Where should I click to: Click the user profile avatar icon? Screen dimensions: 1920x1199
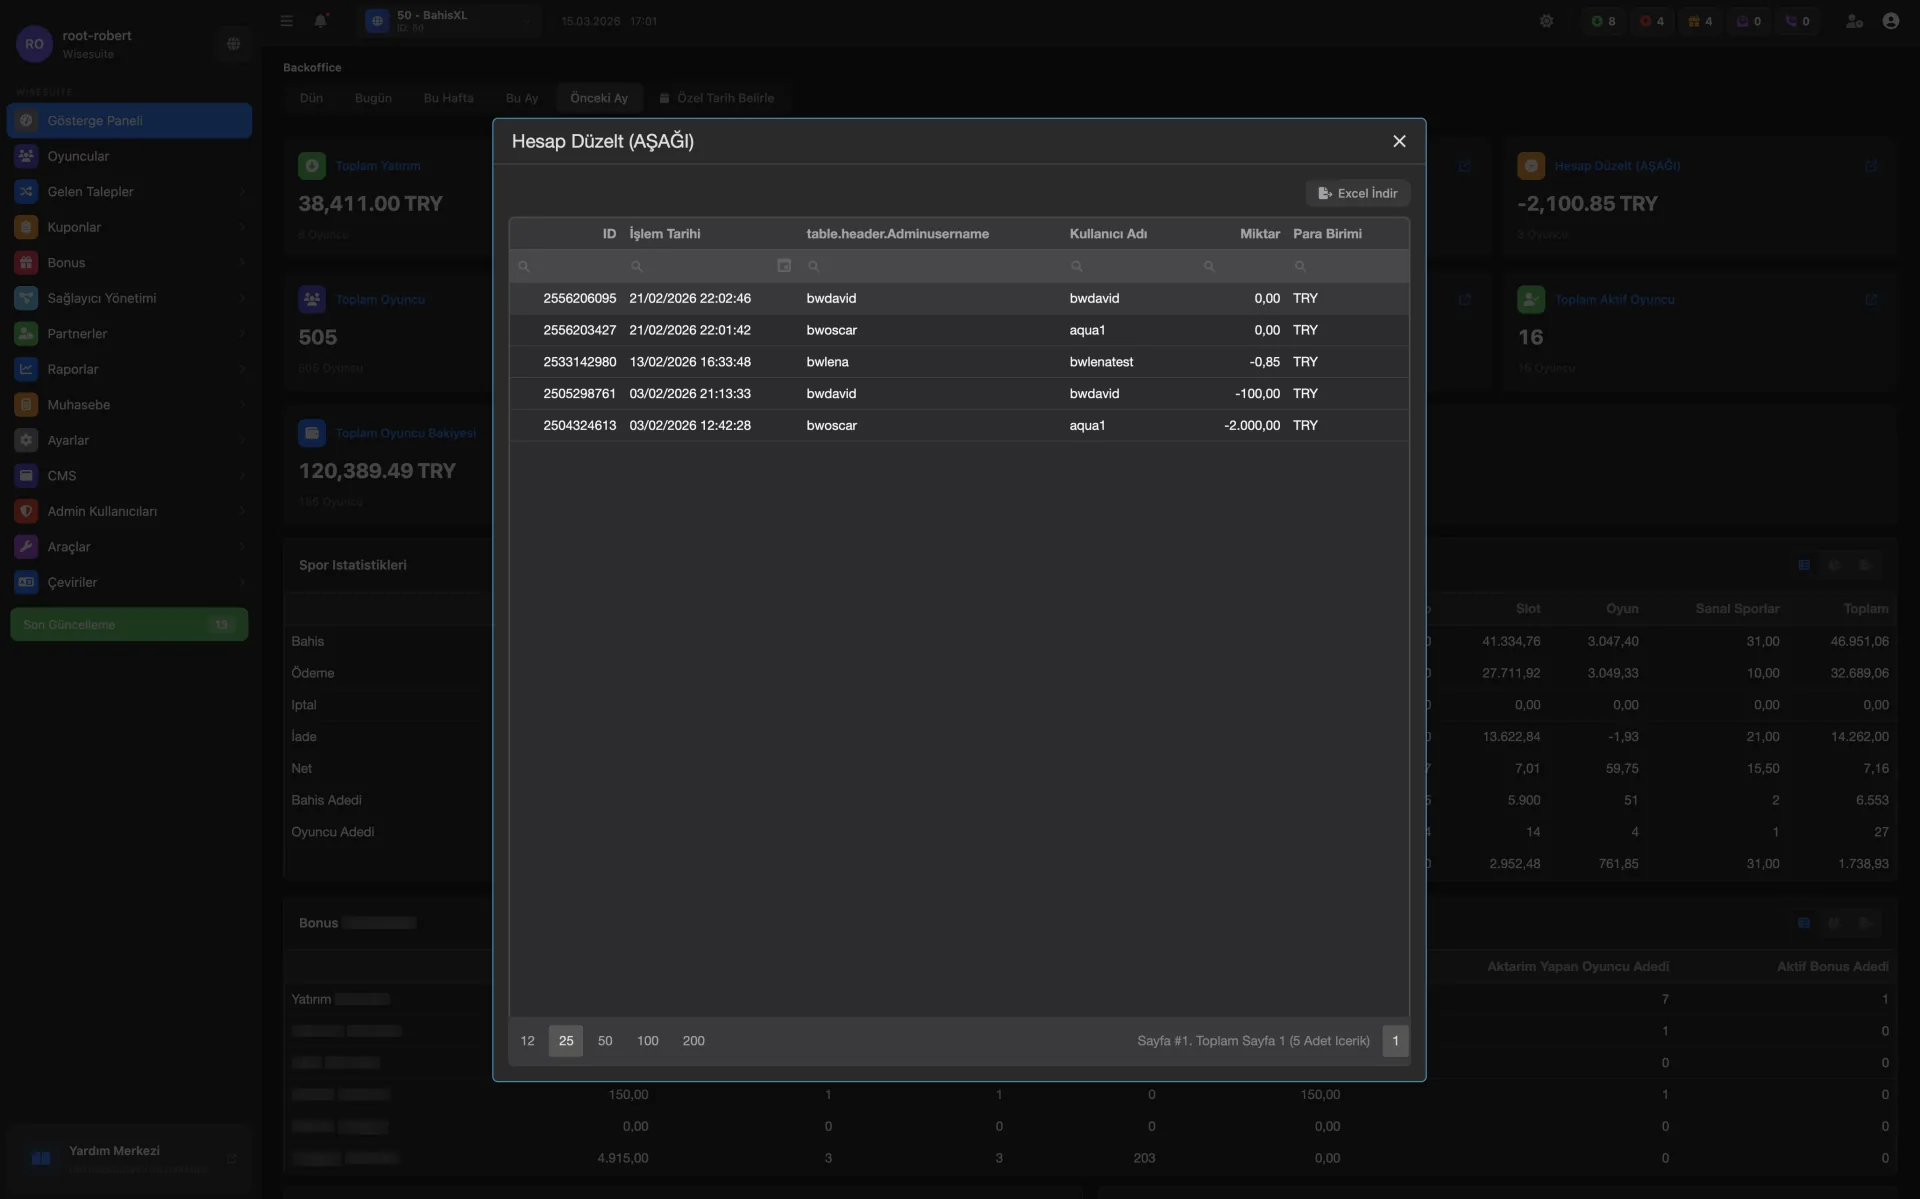1892,20
